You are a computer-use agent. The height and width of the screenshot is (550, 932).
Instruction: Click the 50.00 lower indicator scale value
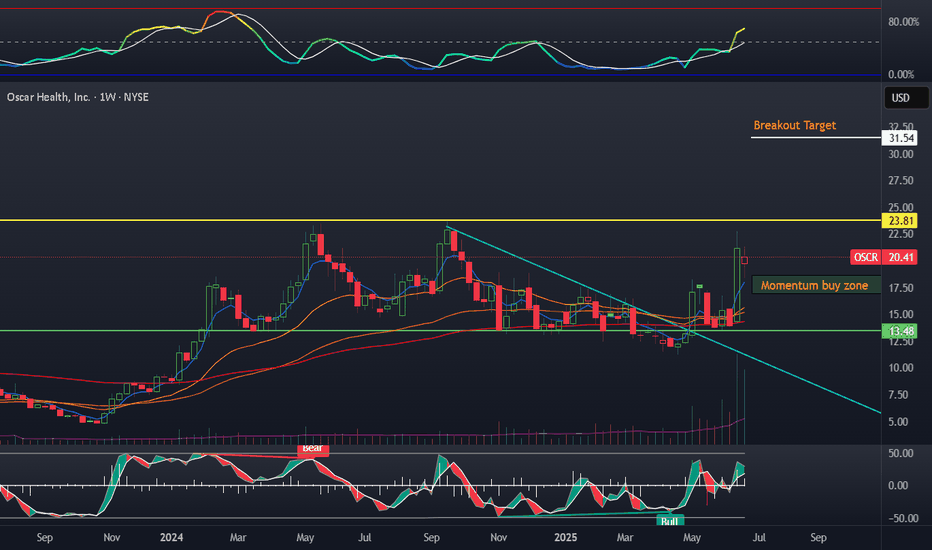pyautogui.click(x=900, y=453)
